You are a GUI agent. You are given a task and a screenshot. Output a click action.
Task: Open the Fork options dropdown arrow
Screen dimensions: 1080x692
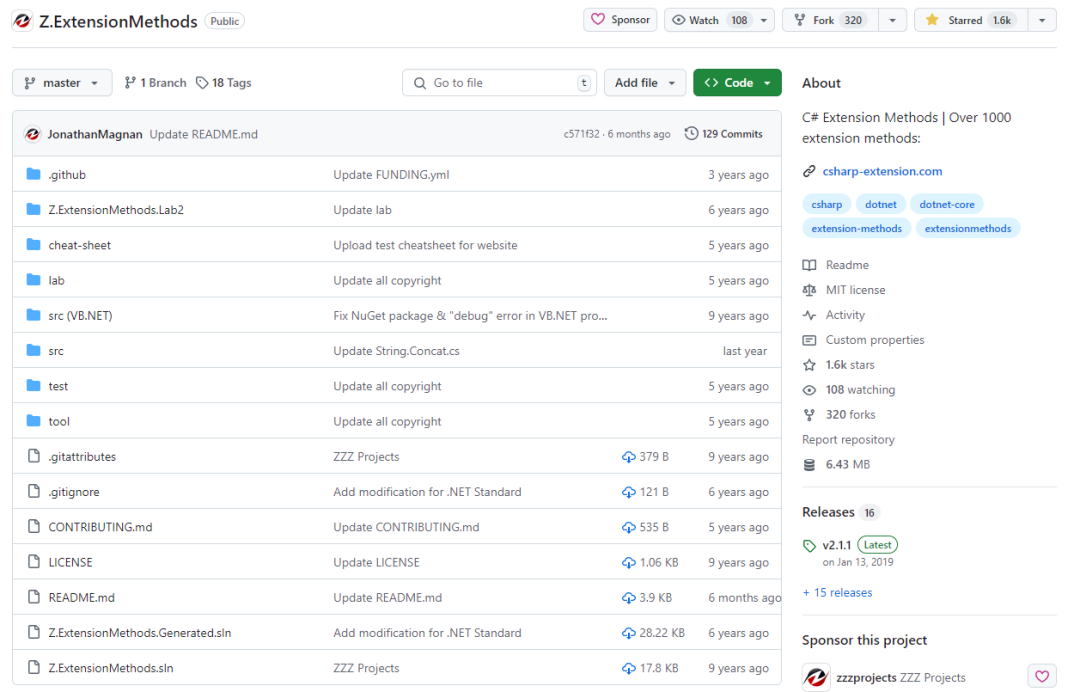[x=893, y=20]
